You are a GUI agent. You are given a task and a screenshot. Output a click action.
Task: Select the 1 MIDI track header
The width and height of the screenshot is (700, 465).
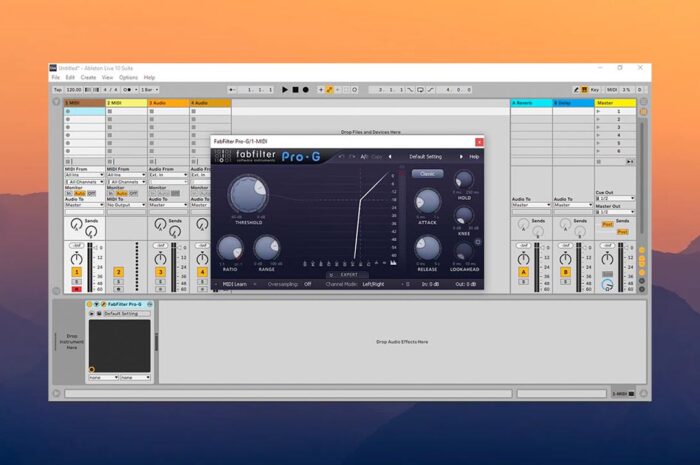point(84,103)
